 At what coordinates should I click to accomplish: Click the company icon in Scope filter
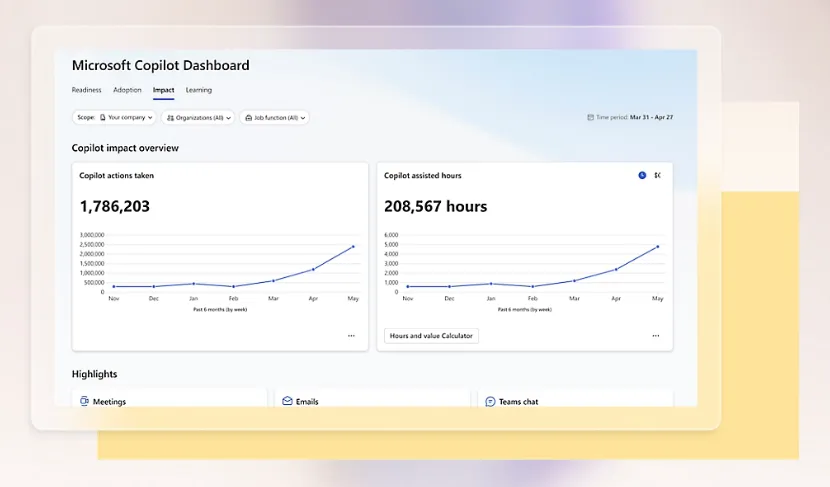pyautogui.click(x=103, y=118)
